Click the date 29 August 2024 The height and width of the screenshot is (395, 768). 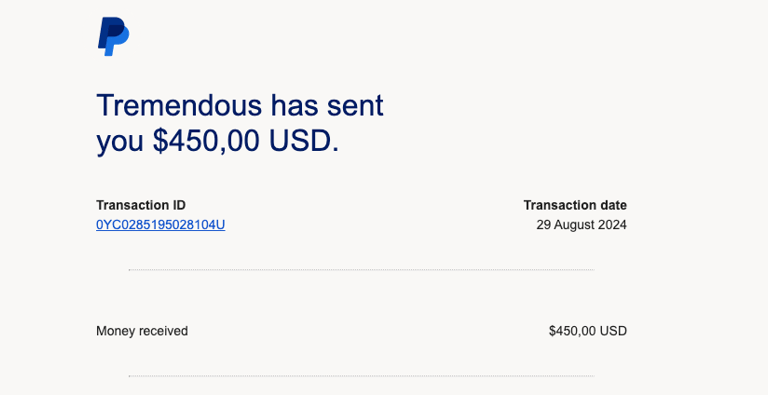[x=581, y=225]
